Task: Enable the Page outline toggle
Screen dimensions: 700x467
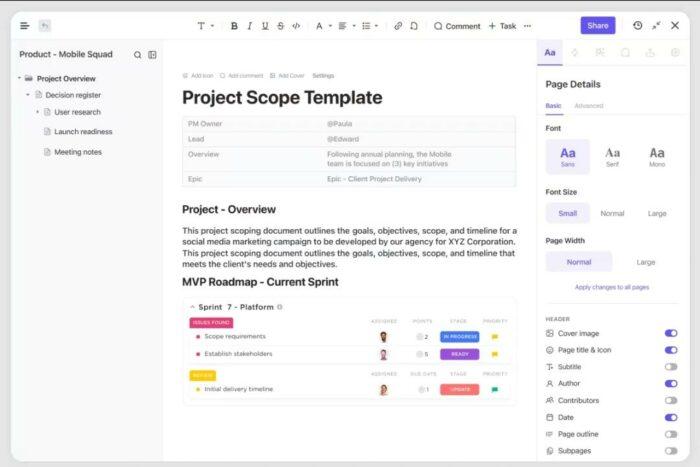Action: click(x=670, y=434)
